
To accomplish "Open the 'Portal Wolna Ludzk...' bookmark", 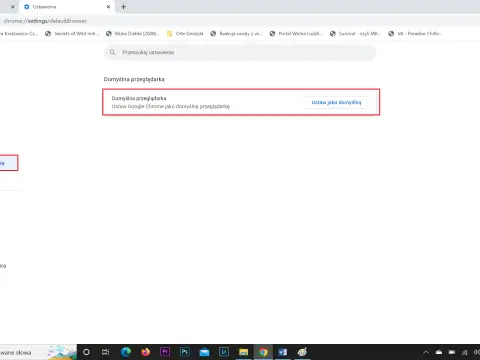I will pyautogui.click(x=296, y=34).
